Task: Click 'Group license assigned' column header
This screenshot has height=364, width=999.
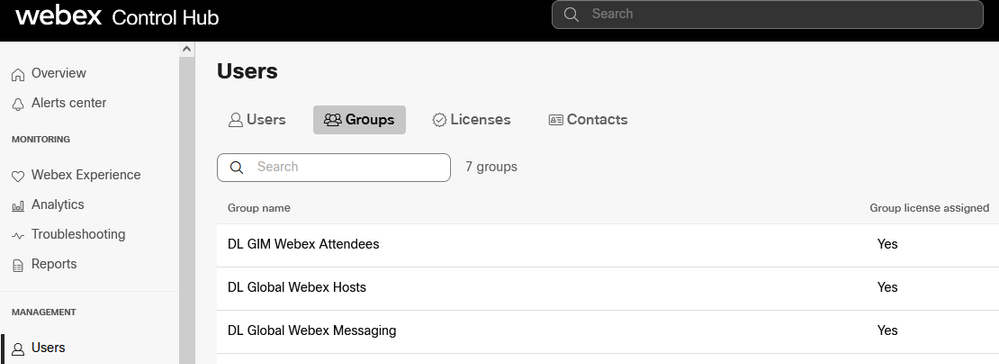Action: (930, 208)
